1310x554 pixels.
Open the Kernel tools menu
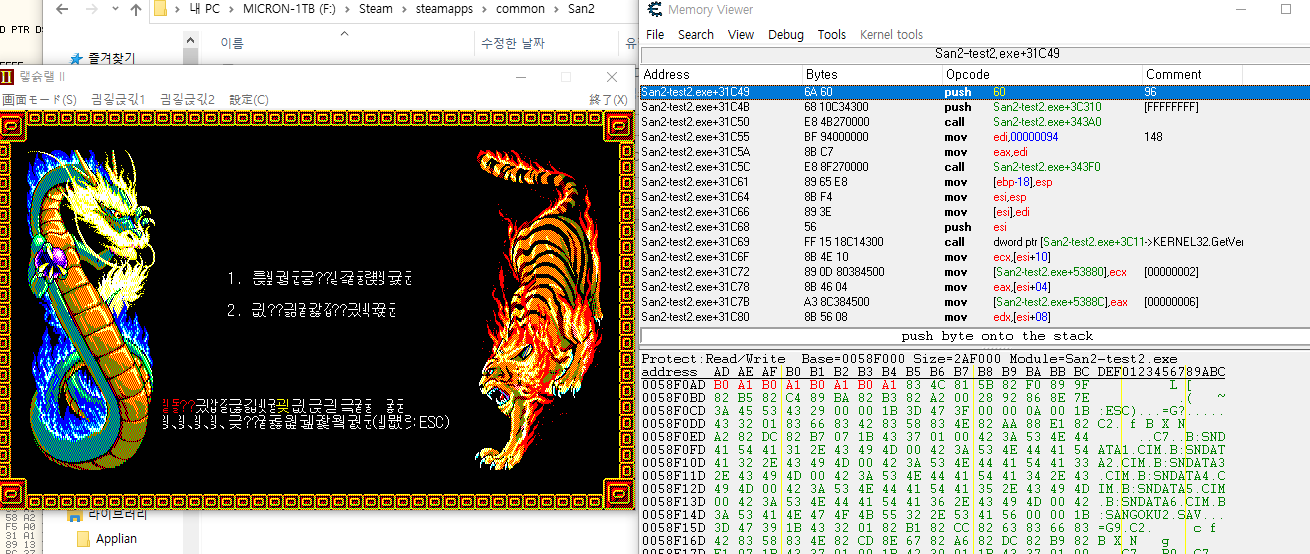[x=892, y=34]
